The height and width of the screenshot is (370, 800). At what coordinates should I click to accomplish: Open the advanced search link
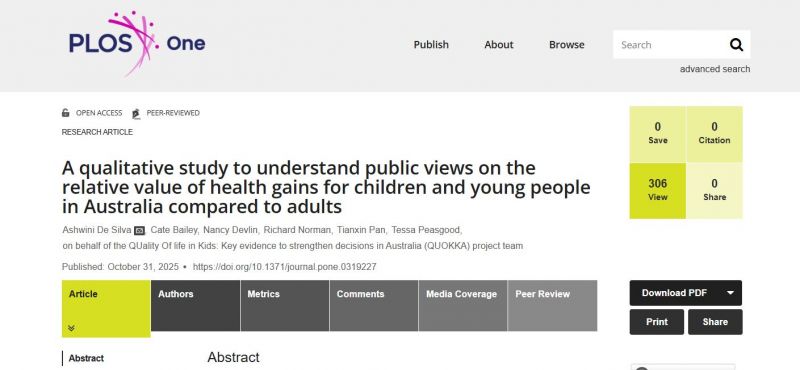click(x=715, y=69)
